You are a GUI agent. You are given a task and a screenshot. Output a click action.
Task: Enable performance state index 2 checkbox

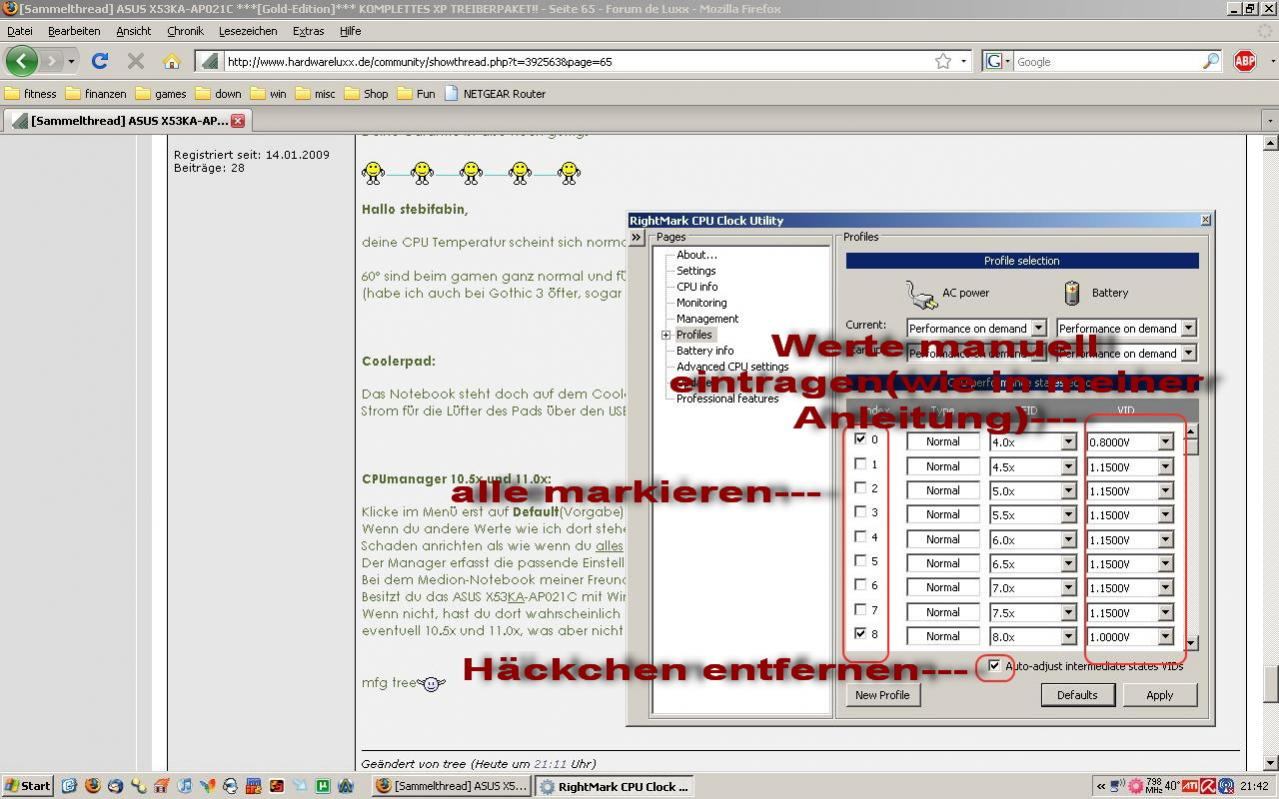(x=861, y=488)
